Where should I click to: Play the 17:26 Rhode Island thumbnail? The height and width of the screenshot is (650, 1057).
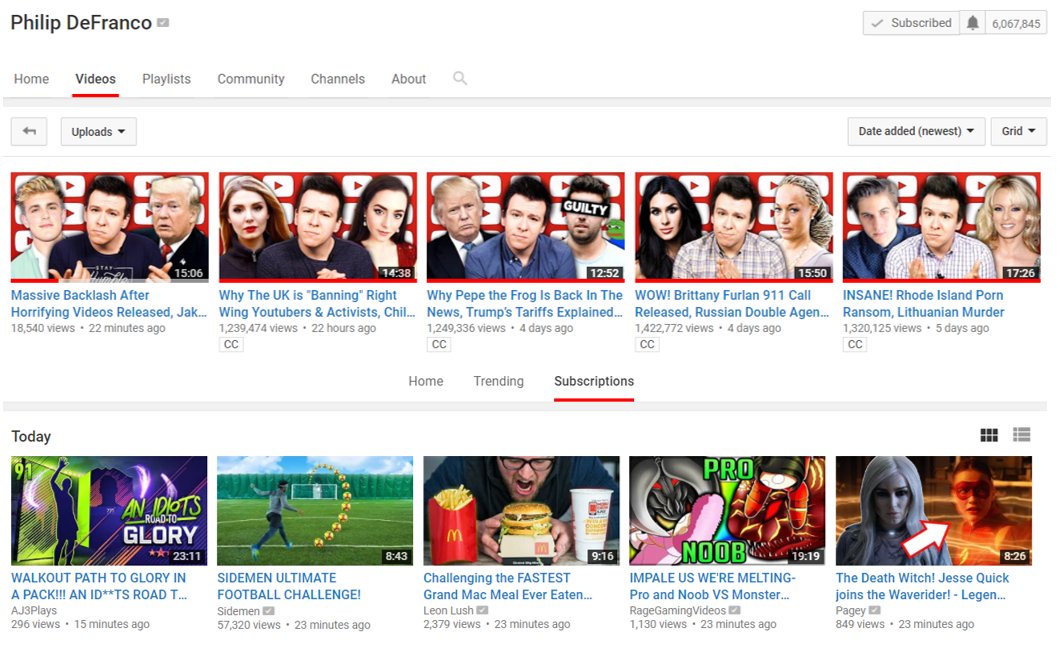point(942,227)
